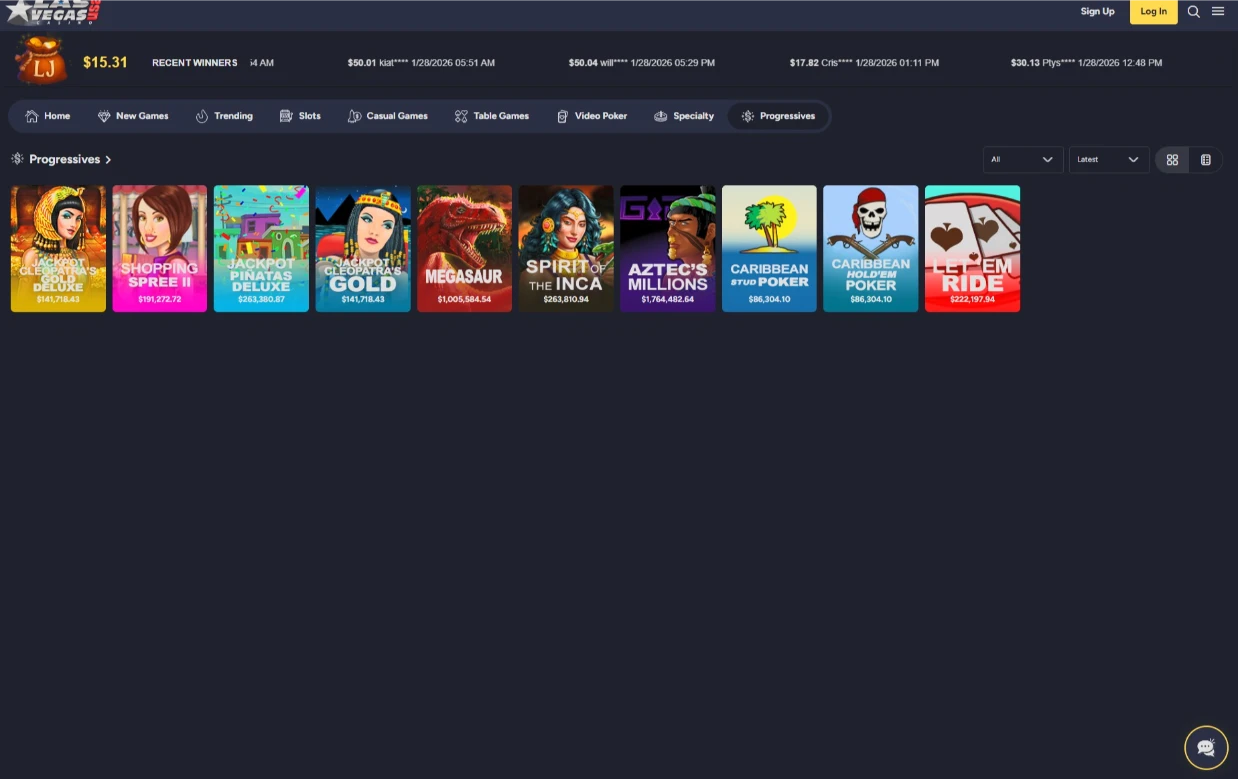Screen dimensions: 1238x779
Task: Select the Table Games tab
Action: 492,116
